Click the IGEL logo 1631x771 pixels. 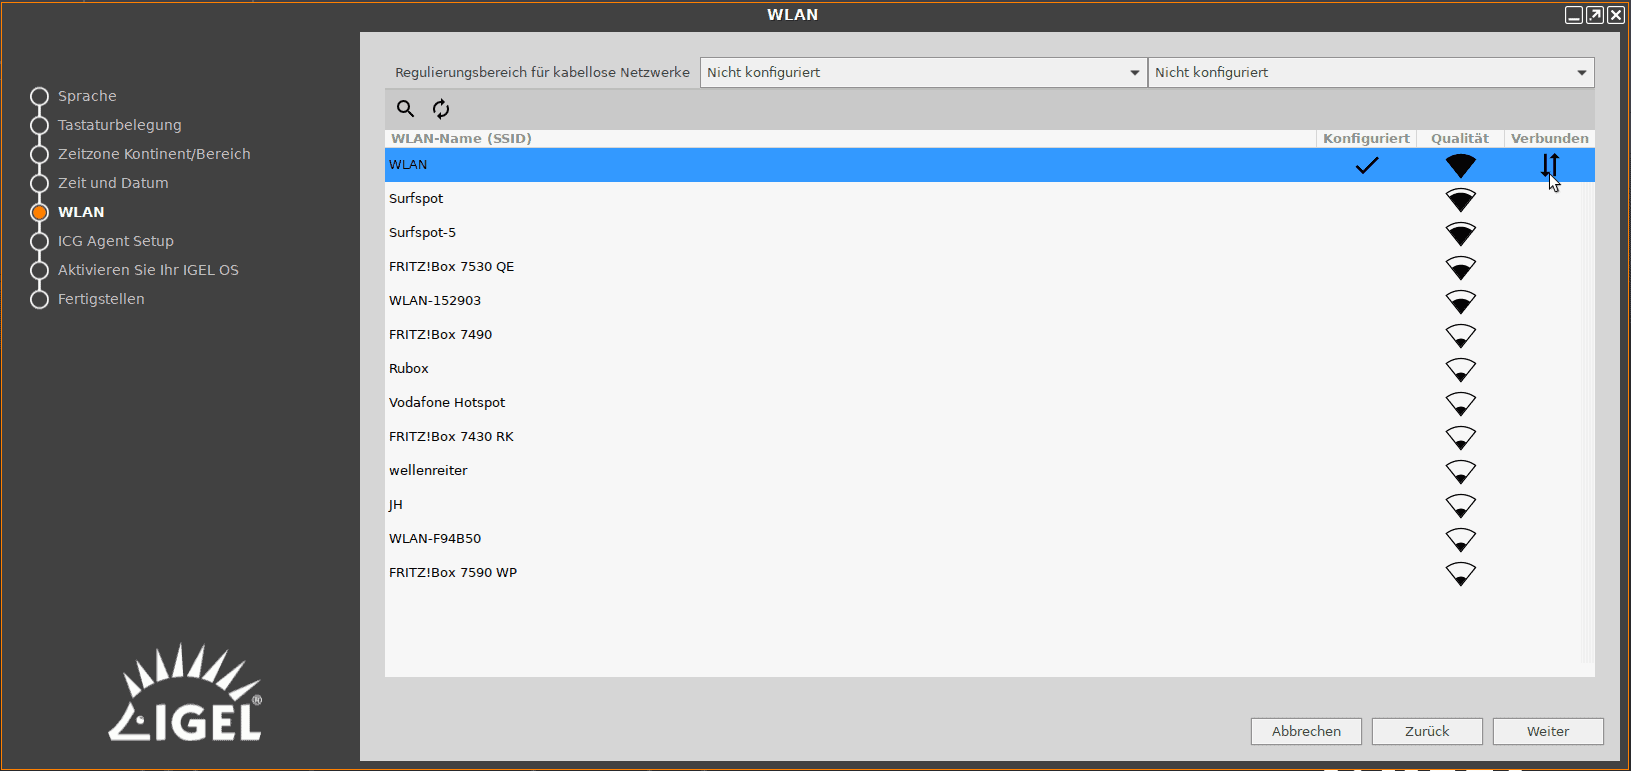point(186,694)
